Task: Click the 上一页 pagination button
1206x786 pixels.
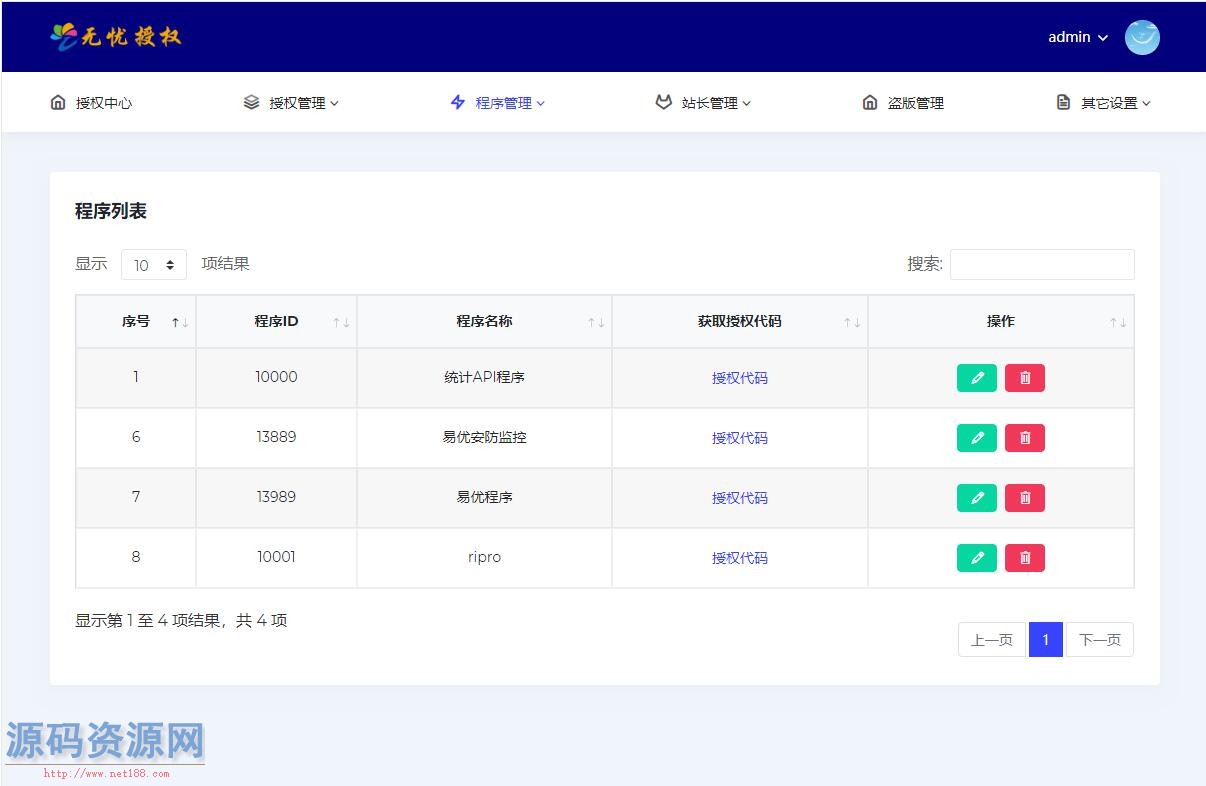Action: tap(992, 640)
